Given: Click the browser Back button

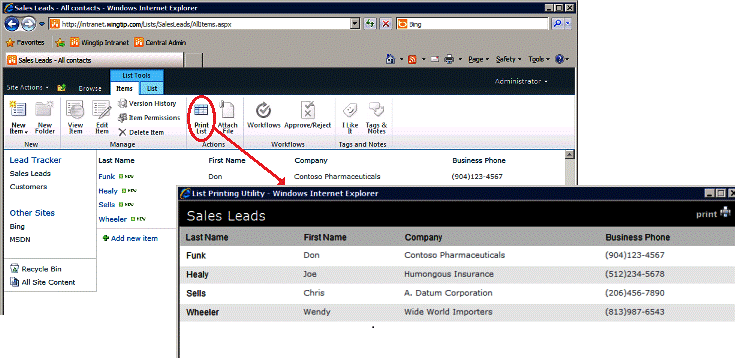Looking at the screenshot, I should click(x=13, y=23).
